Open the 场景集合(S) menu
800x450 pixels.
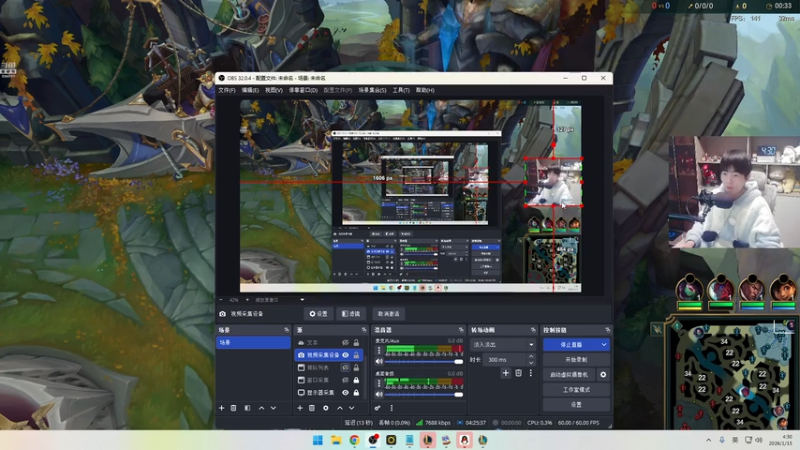[372, 90]
